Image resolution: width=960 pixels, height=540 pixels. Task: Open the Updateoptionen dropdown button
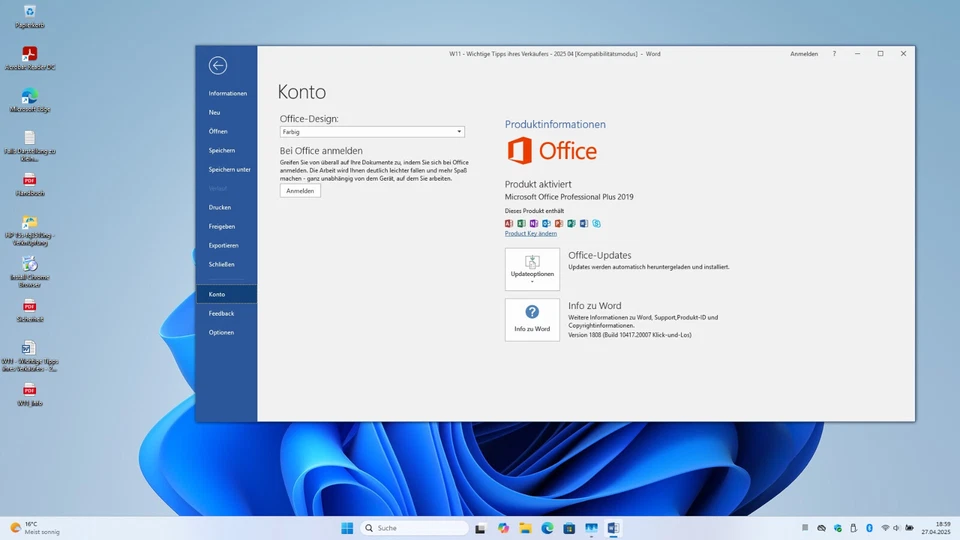(532, 269)
